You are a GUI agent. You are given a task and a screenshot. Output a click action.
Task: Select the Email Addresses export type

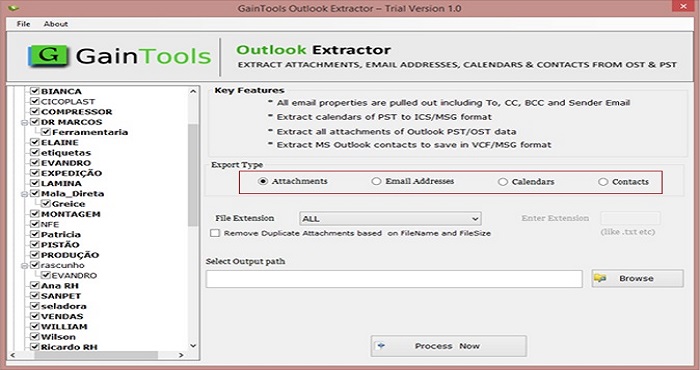[x=376, y=181]
